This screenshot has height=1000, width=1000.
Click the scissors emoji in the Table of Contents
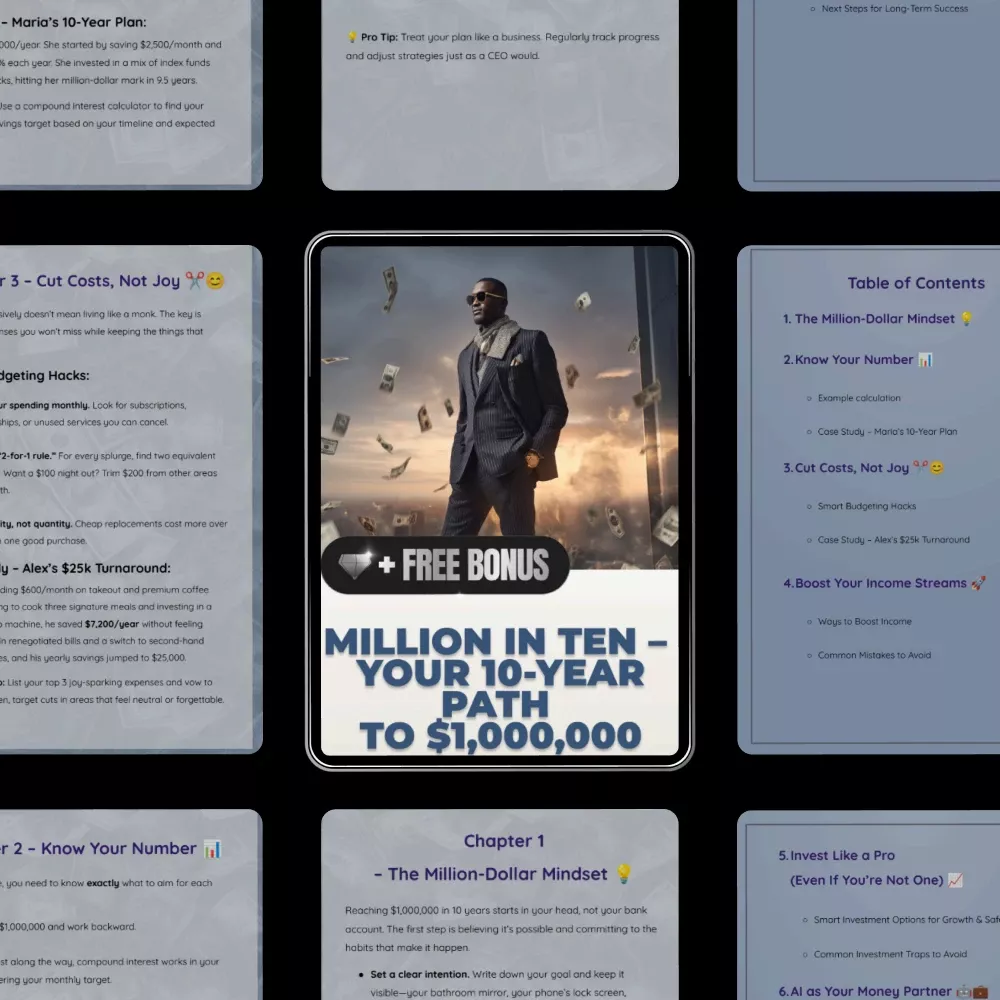920,467
